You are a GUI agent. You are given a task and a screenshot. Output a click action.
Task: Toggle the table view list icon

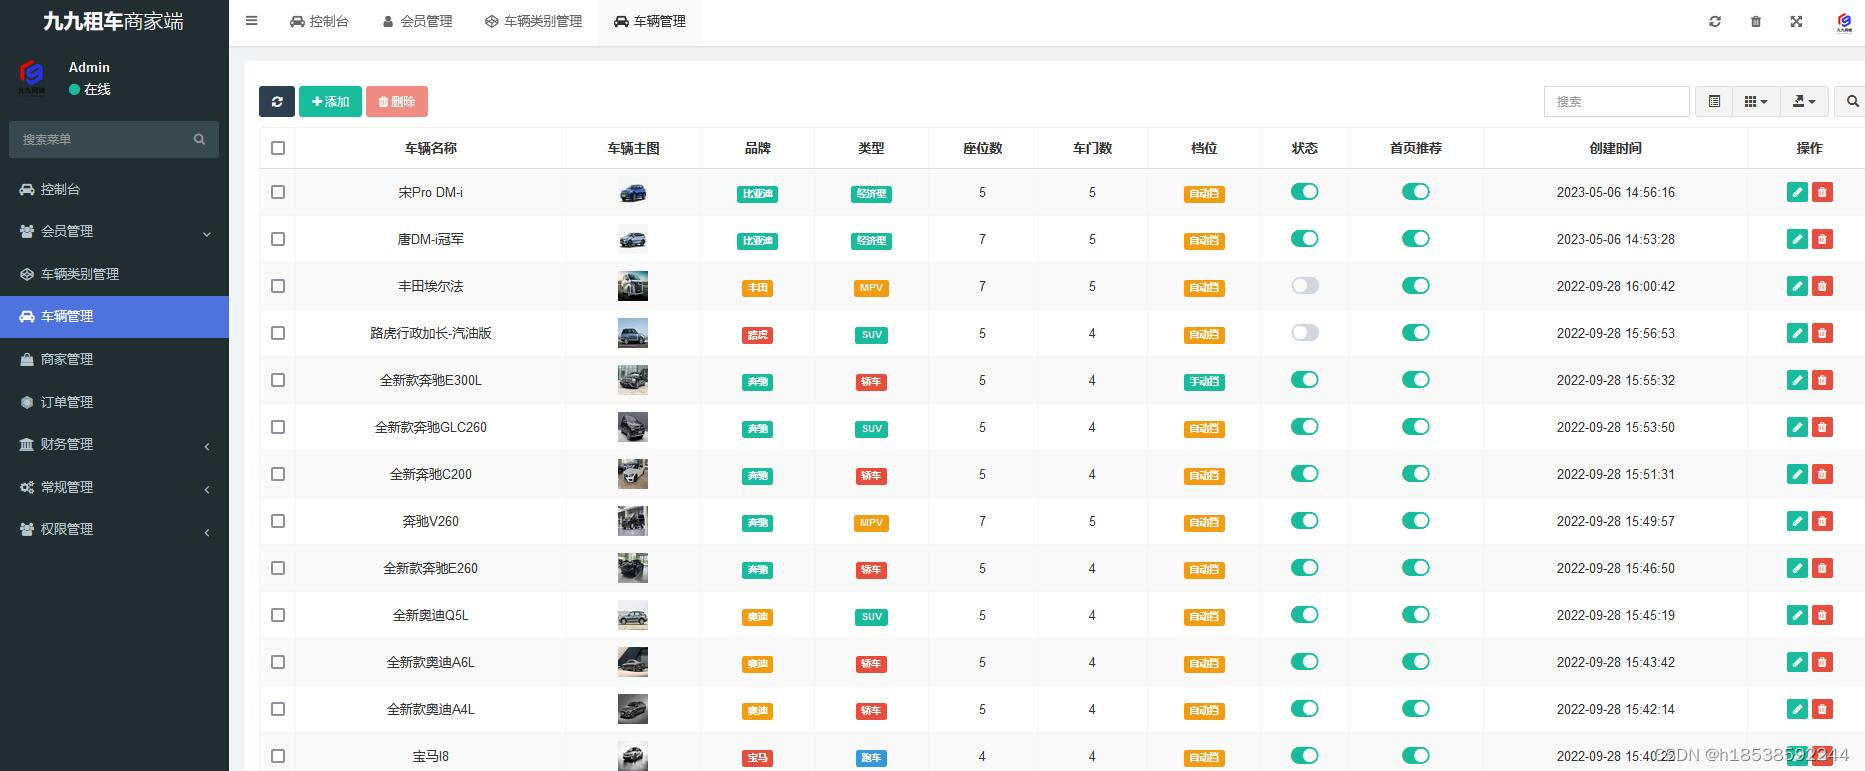(x=1714, y=101)
